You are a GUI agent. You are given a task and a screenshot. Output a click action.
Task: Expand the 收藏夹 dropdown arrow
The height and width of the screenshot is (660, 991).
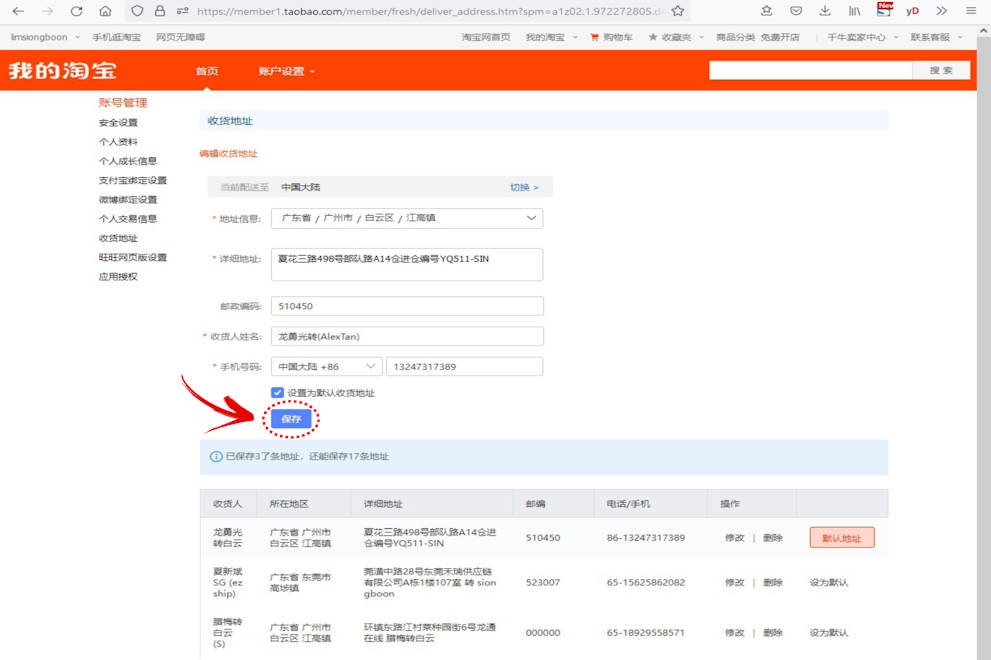tap(701, 37)
